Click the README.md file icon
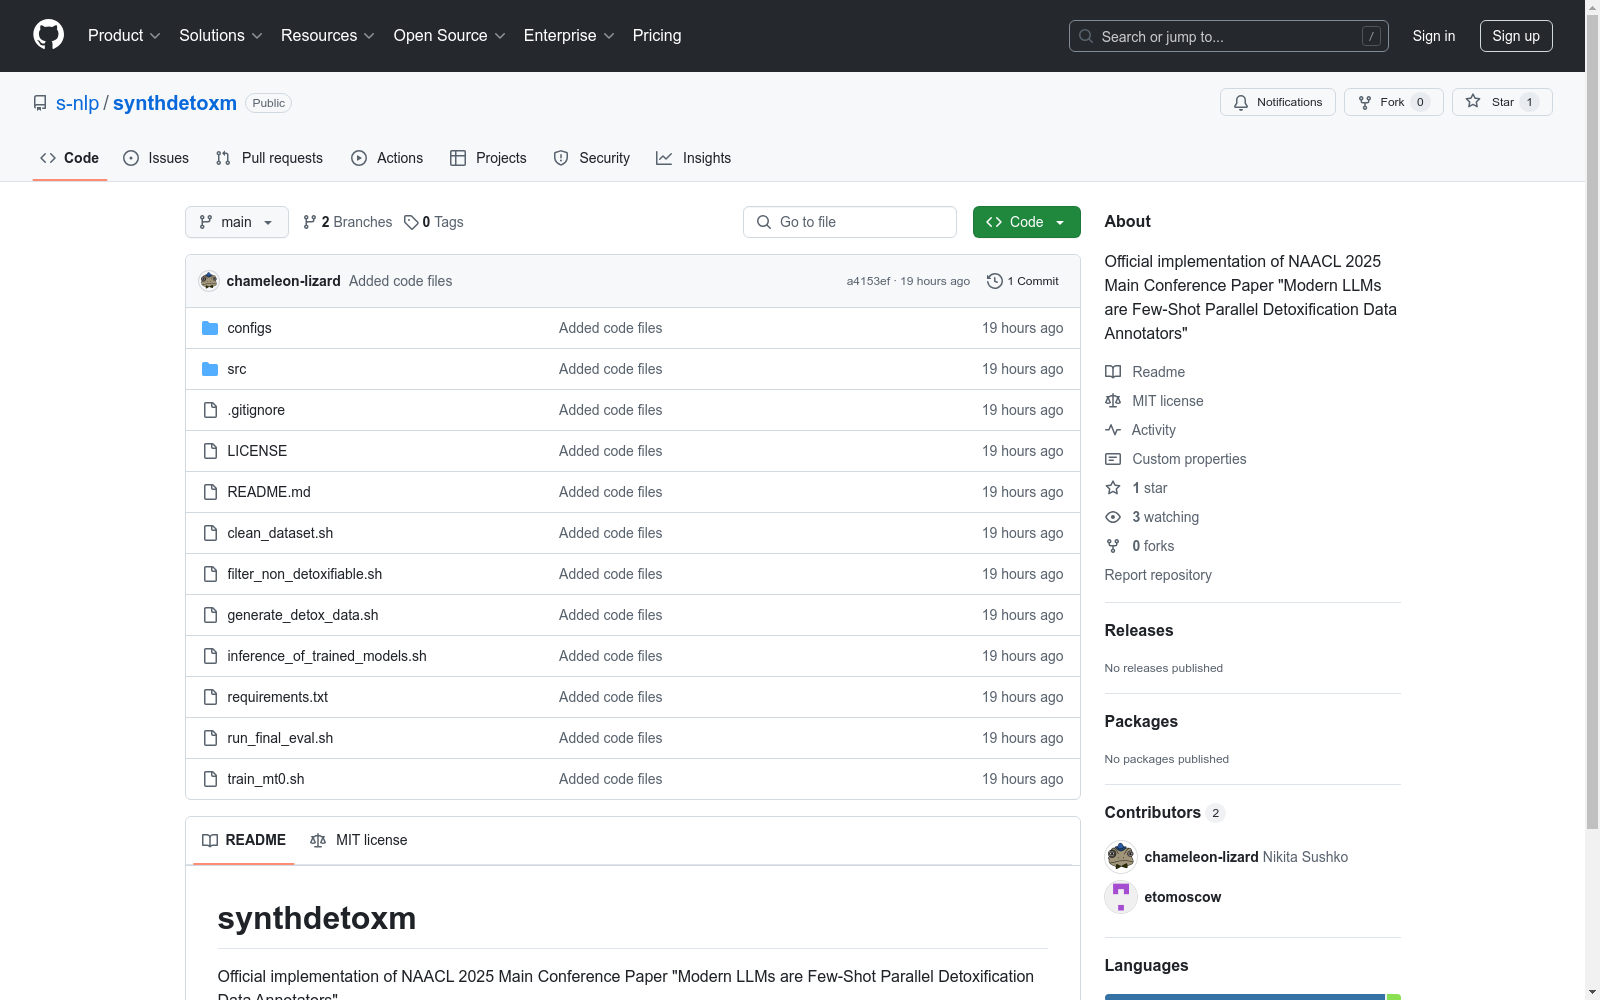Image resolution: width=1600 pixels, height=1000 pixels. coord(210,492)
